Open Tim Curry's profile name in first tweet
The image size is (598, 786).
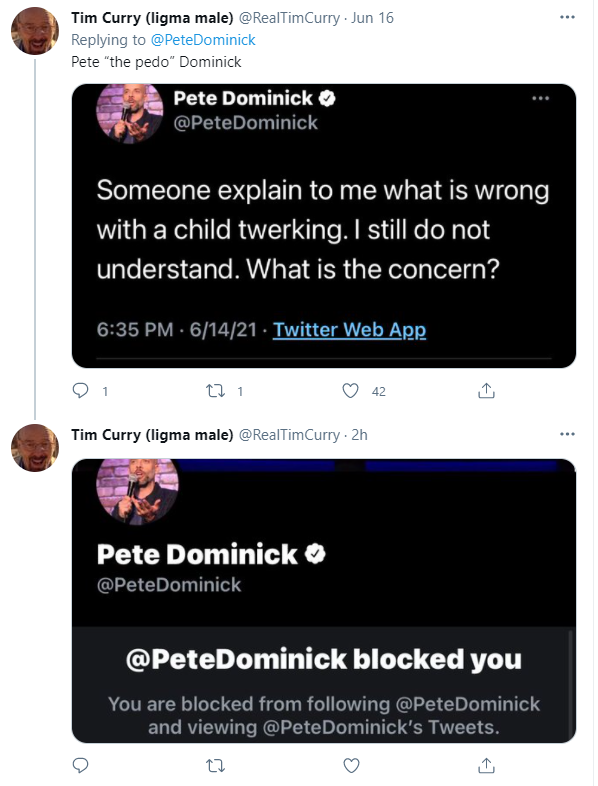point(152,18)
